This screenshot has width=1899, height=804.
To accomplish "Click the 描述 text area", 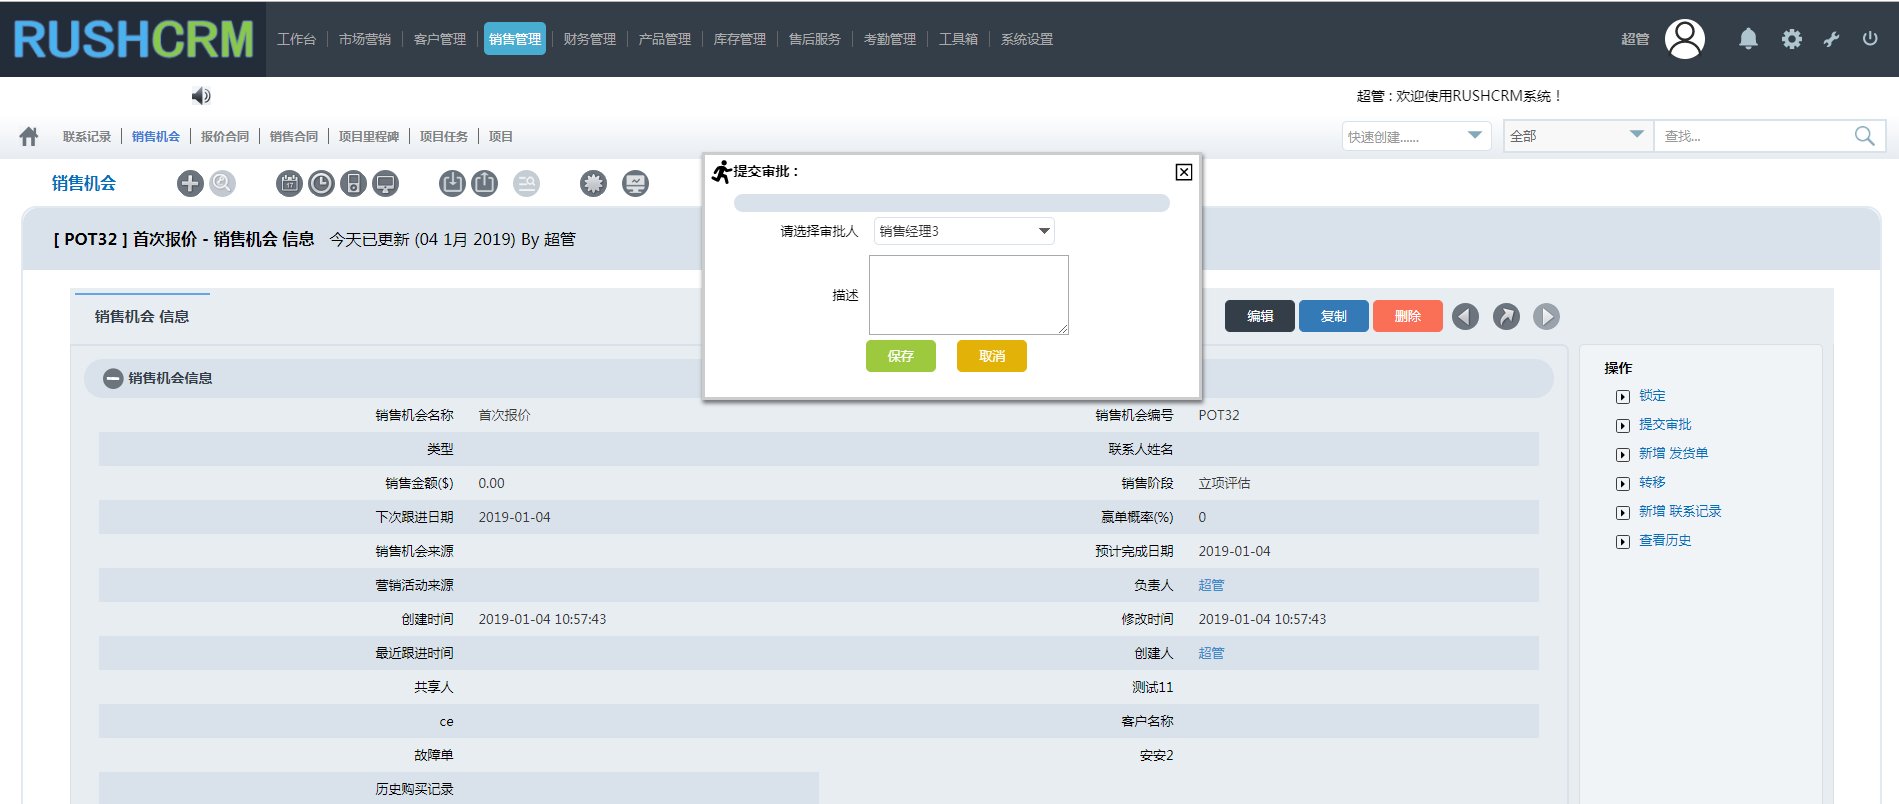I will tap(968, 295).
